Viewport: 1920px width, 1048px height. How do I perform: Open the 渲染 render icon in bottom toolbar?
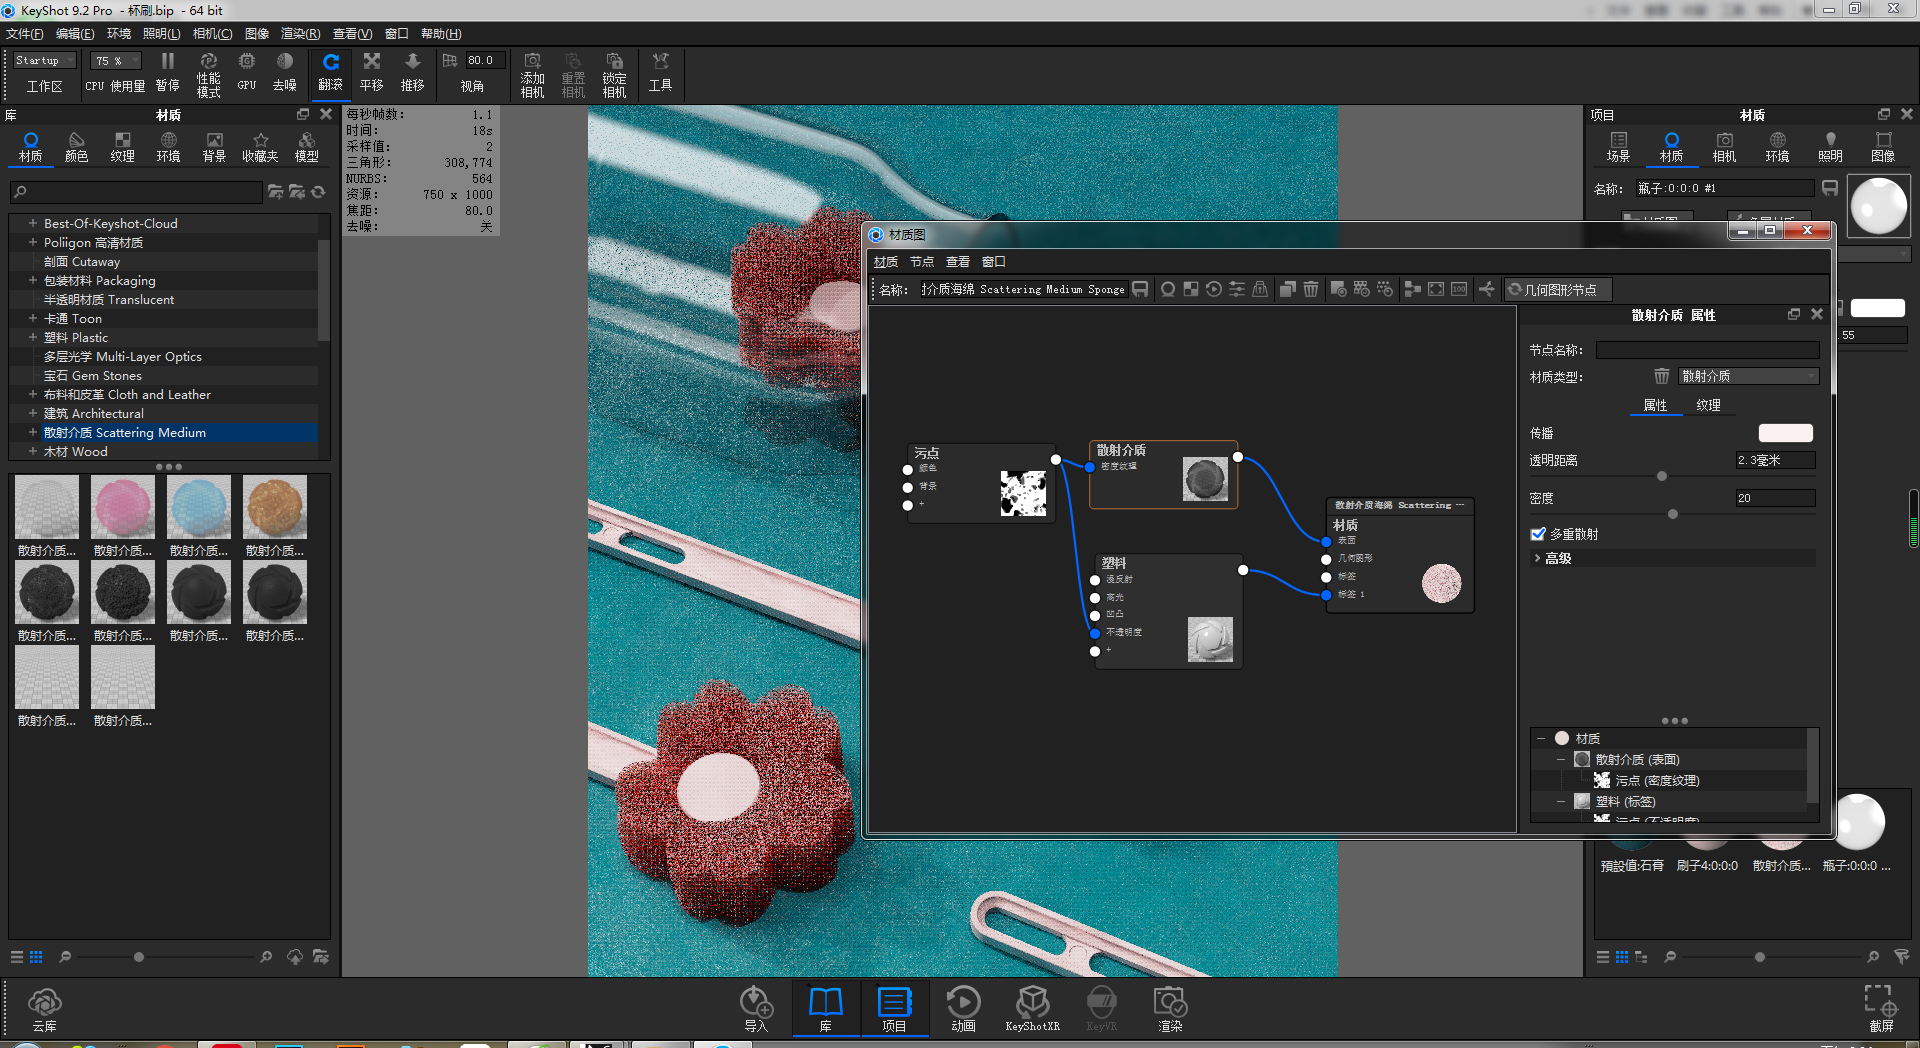click(1169, 1007)
